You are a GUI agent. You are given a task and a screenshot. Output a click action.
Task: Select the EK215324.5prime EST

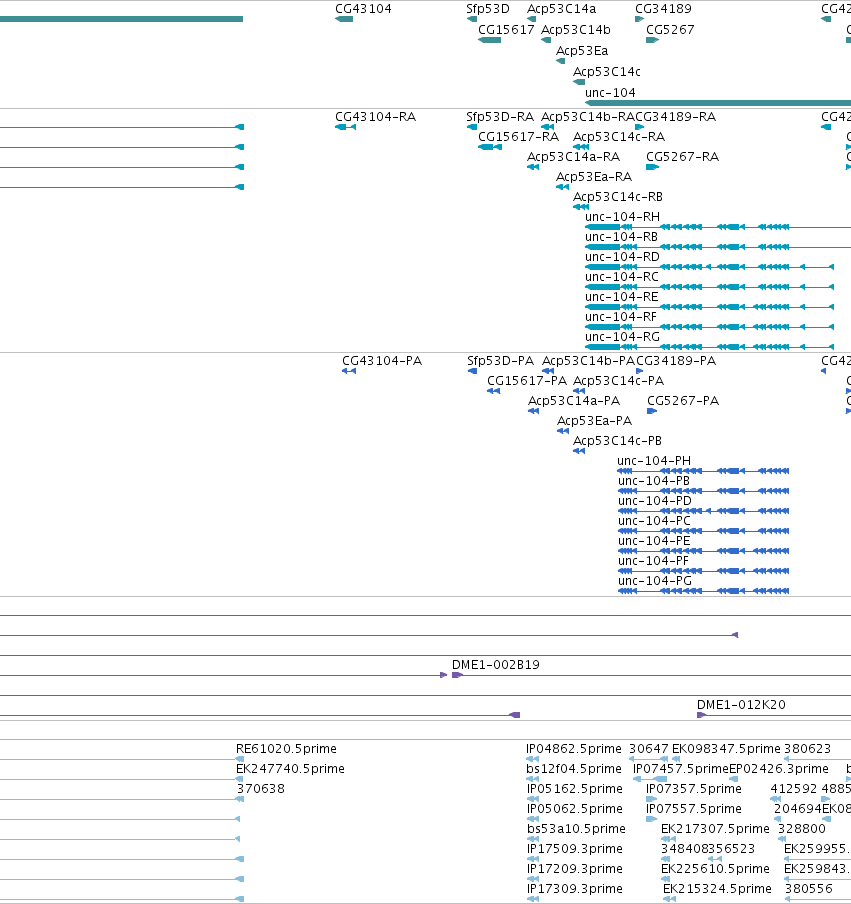[x=667, y=899]
